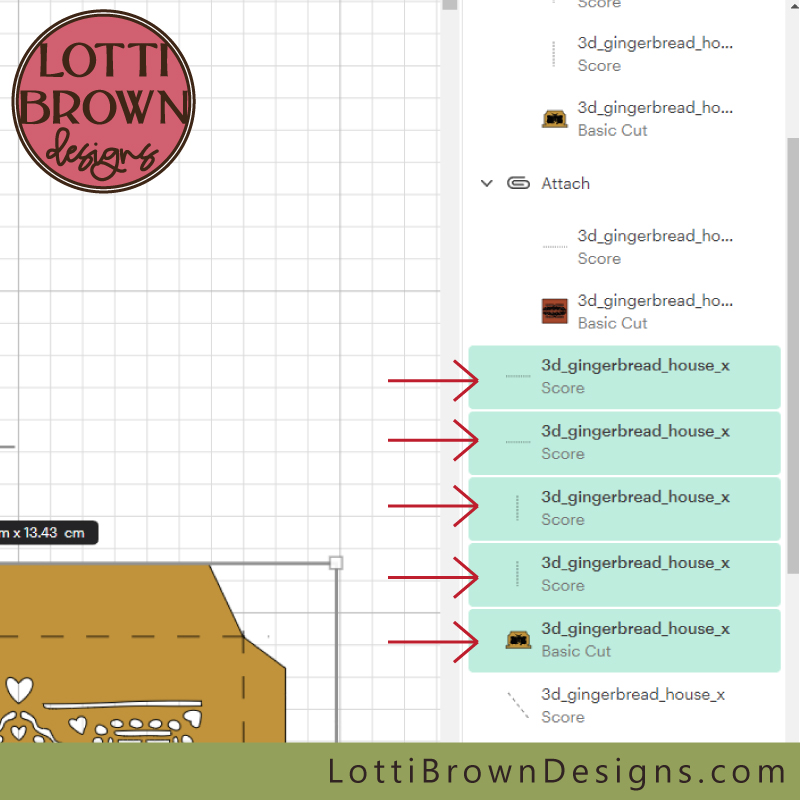800x800 pixels.
Task: Click the 13.43 cm size tooltip
Action: [48, 533]
